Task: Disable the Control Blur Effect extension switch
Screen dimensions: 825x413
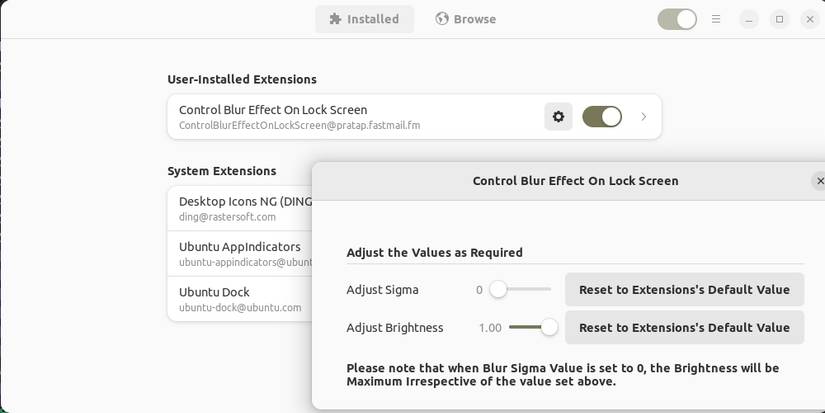Action: pyautogui.click(x=602, y=117)
